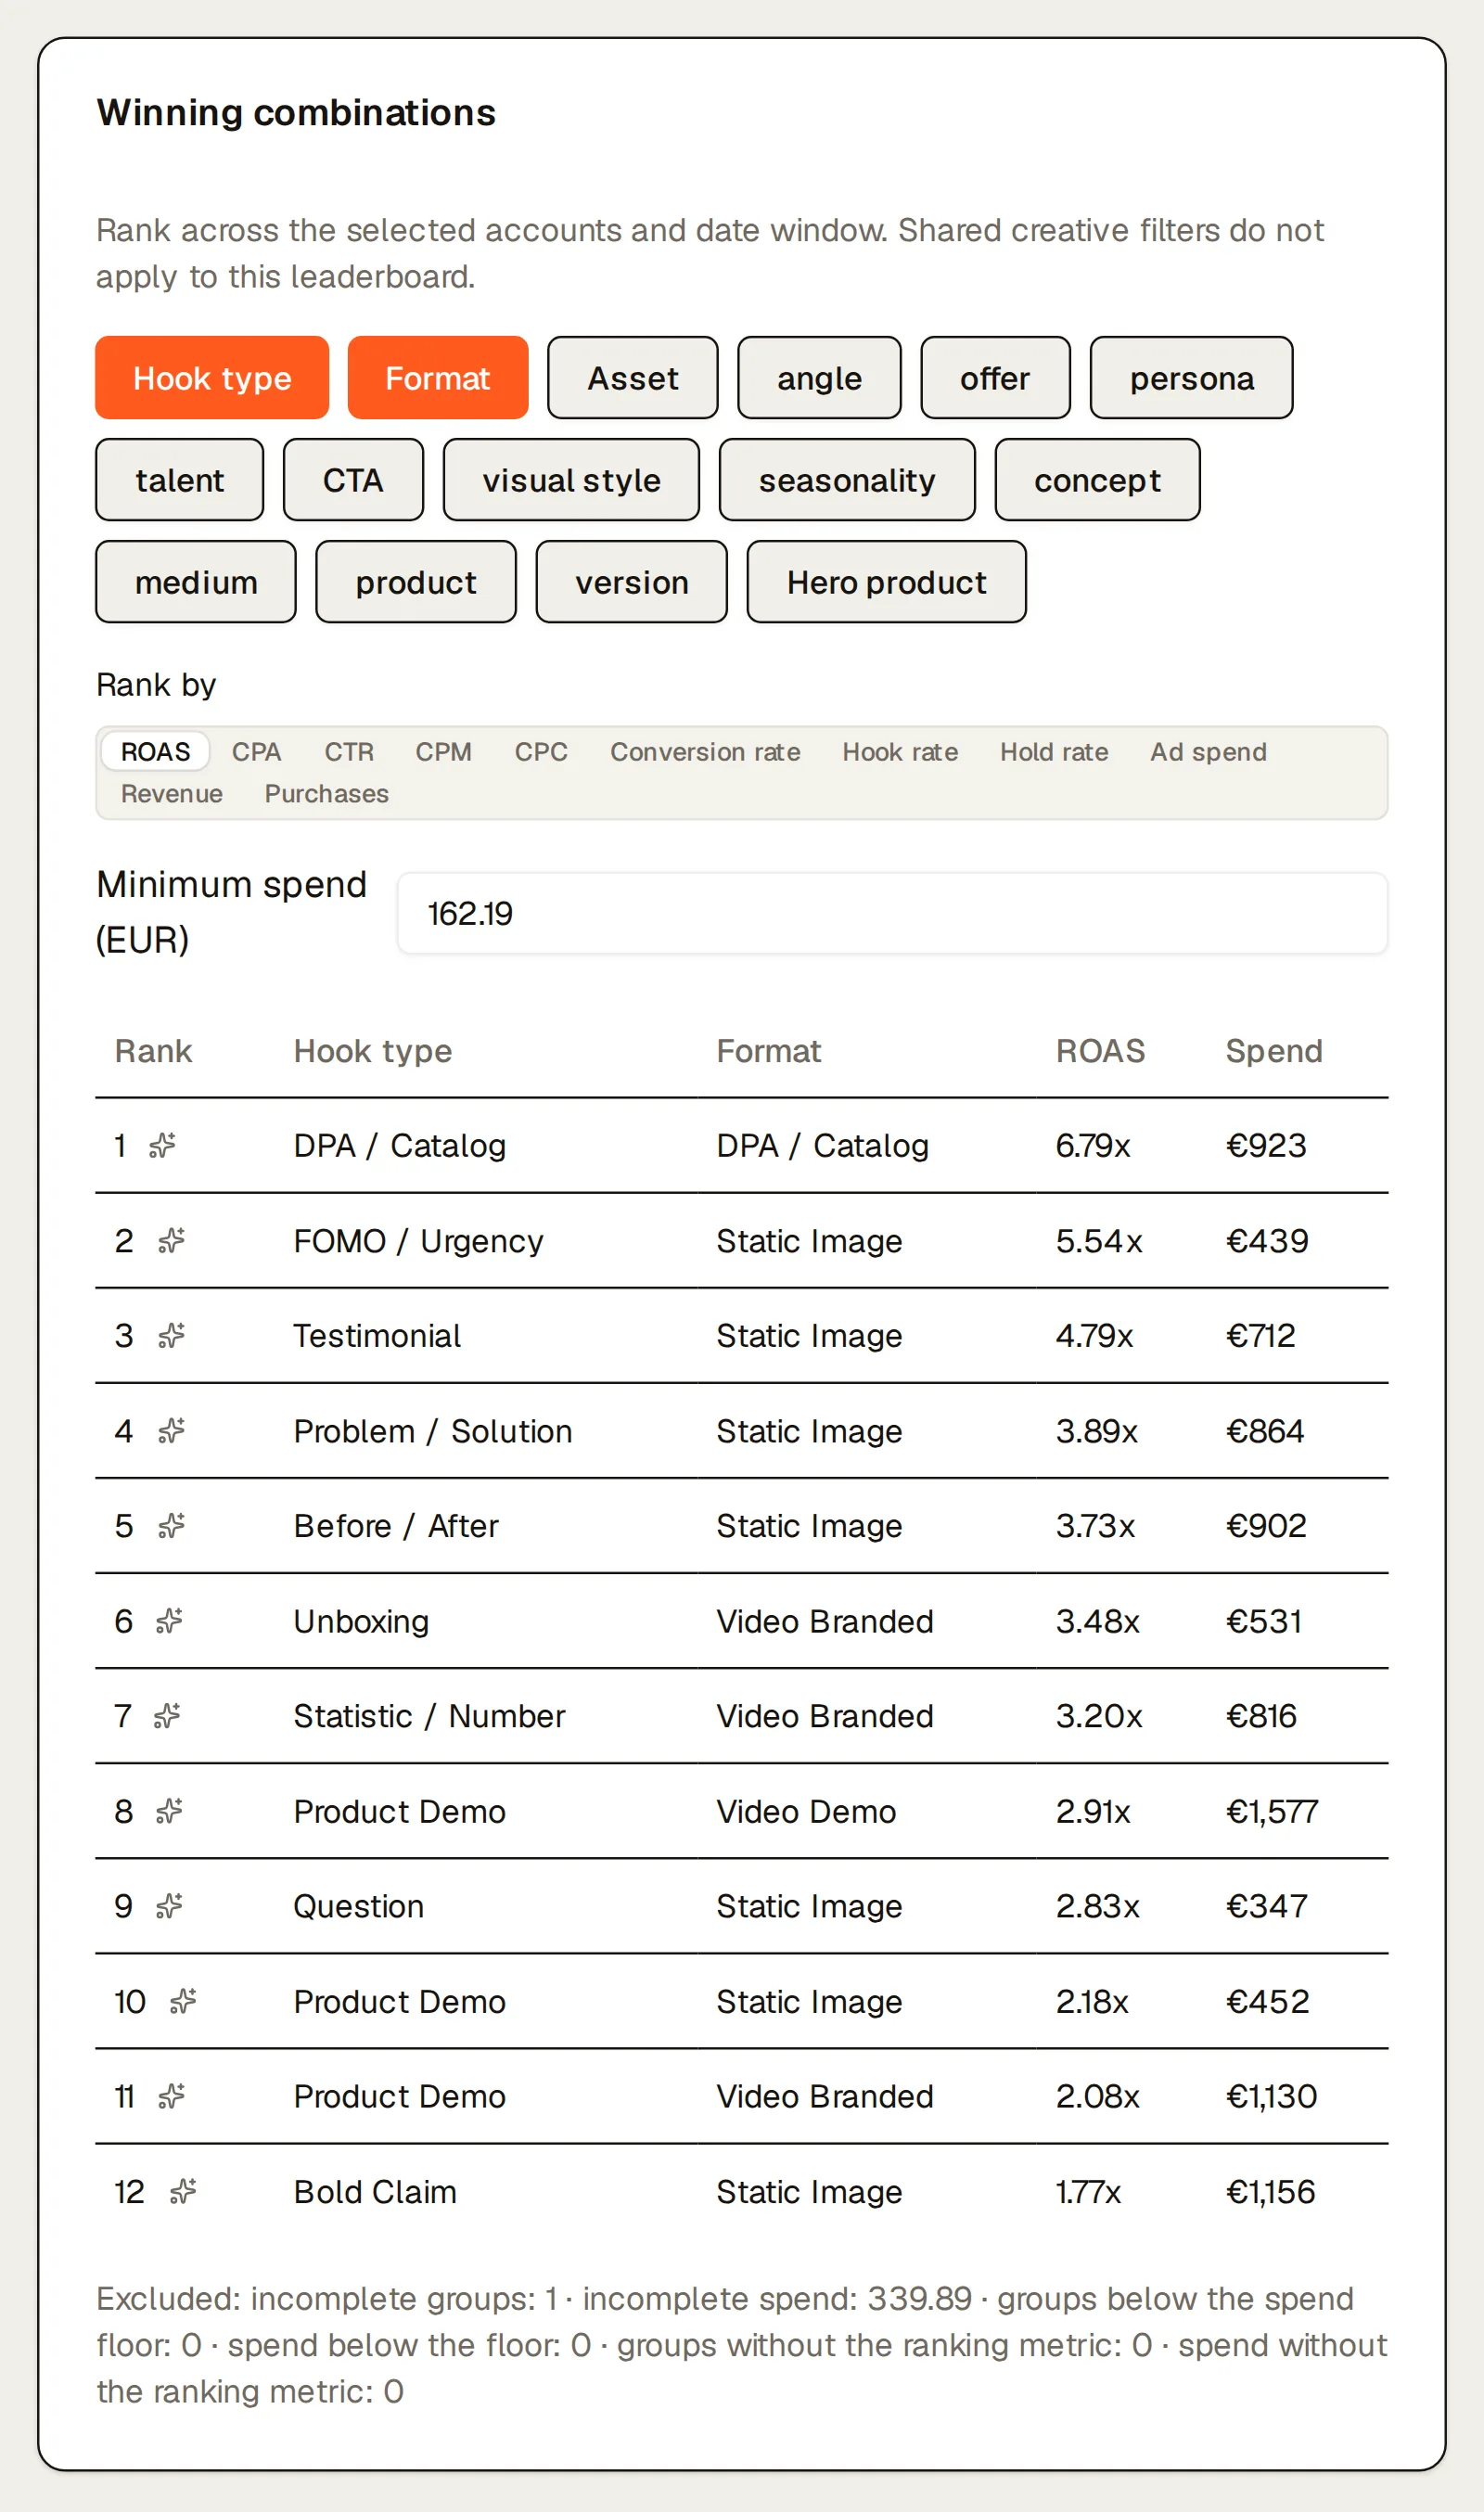Switch ranking to Conversion rate

(705, 752)
